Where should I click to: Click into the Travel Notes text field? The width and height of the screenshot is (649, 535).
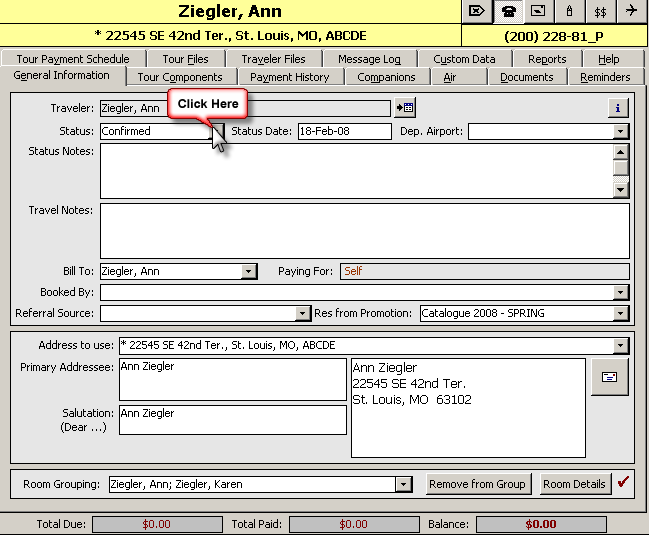click(x=364, y=230)
